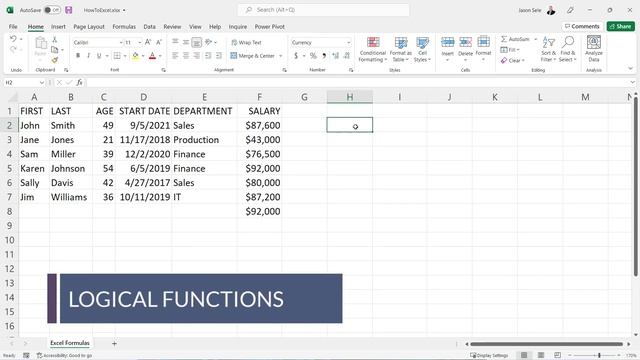Switch to the Data tab

pyautogui.click(x=149, y=27)
